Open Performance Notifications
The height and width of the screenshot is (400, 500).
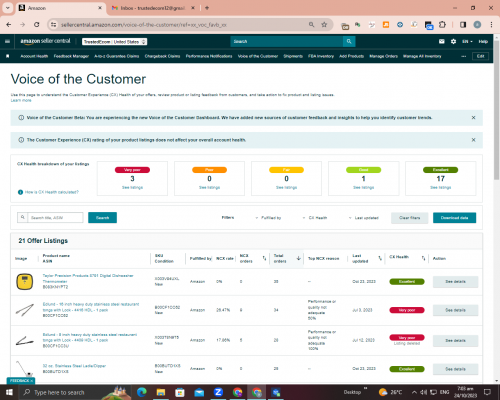[209, 56]
